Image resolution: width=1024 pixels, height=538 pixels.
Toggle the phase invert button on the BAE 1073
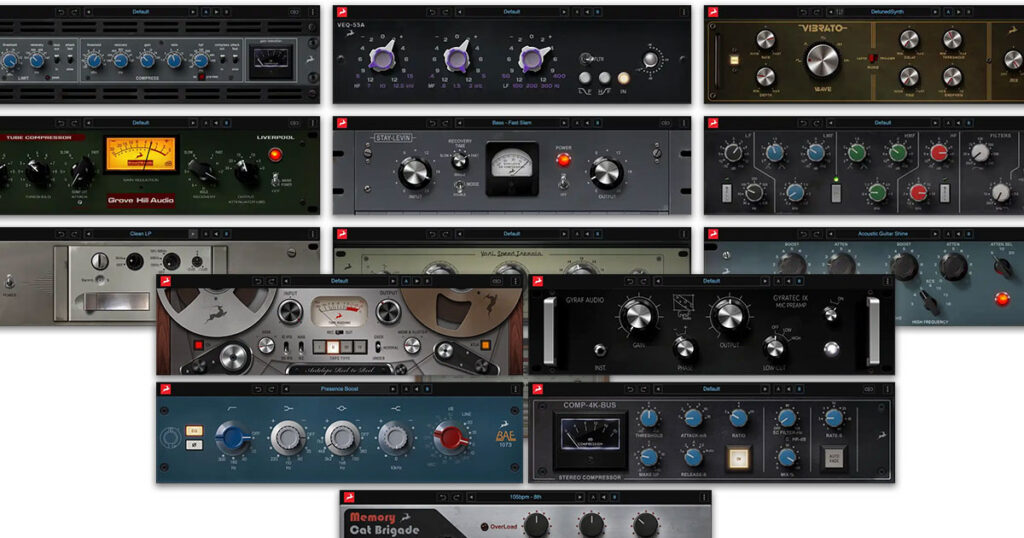click(x=194, y=445)
